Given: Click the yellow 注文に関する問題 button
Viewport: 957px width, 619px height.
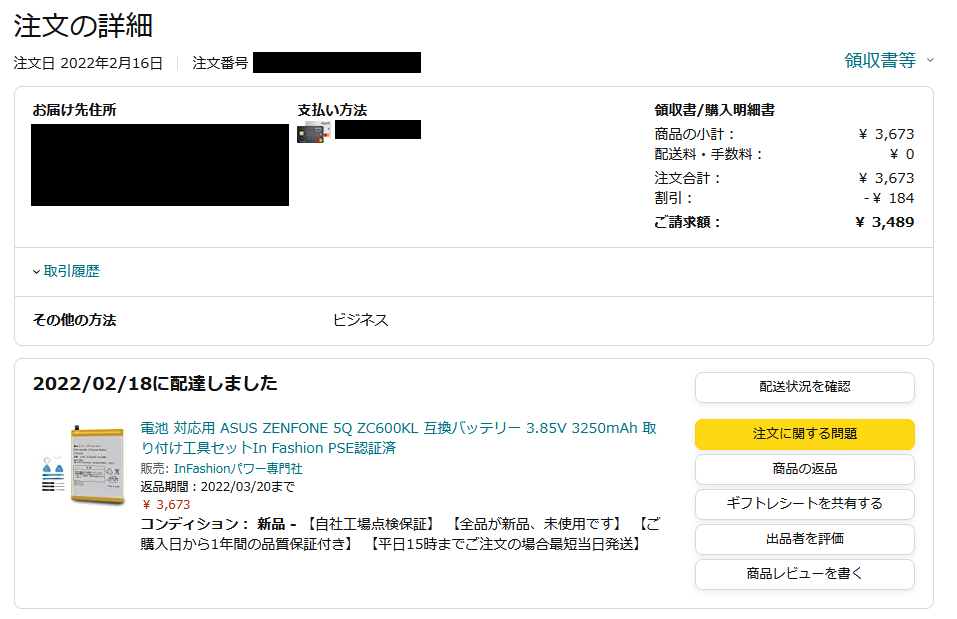Looking at the screenshot, I should click(804, 434).
